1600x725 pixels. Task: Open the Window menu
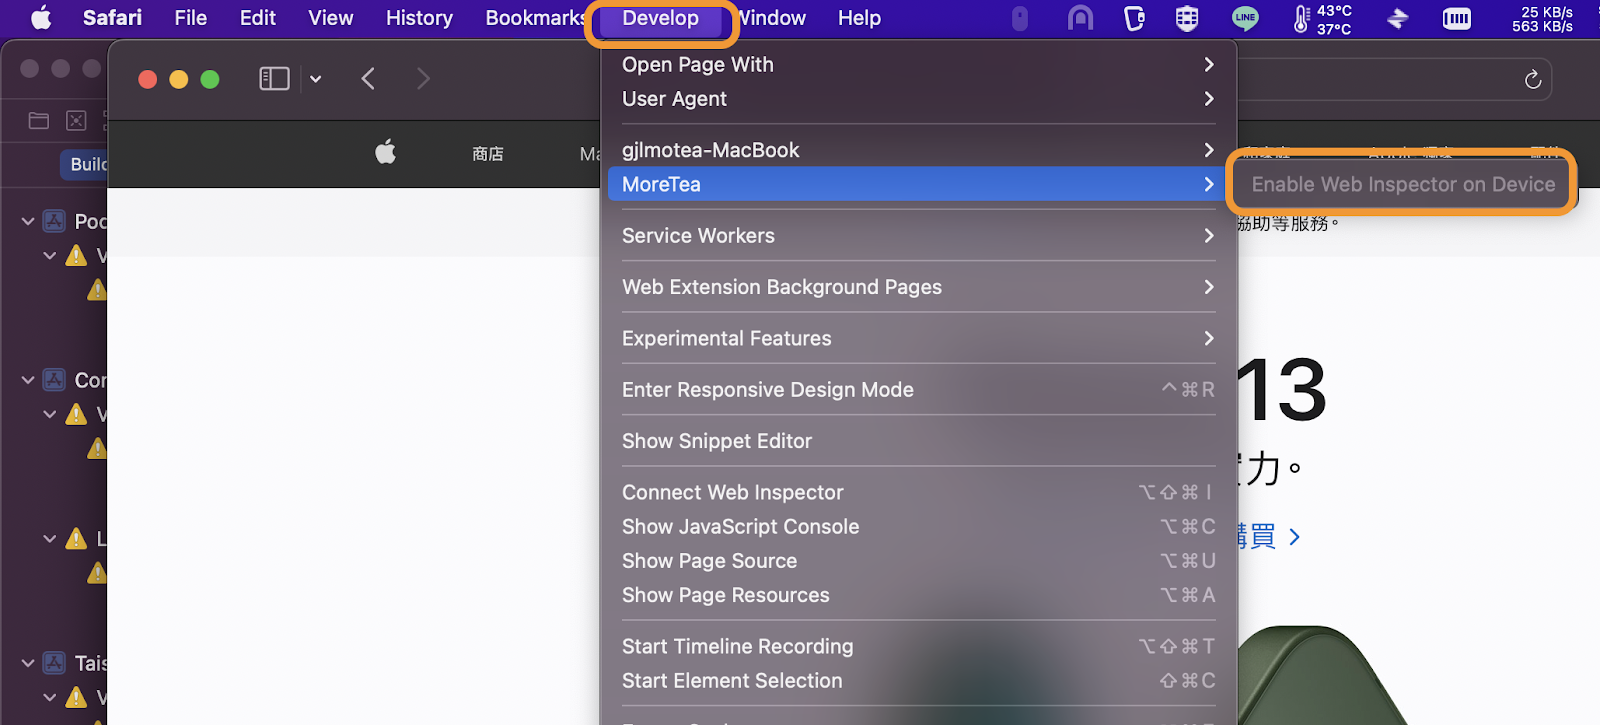click(772, 18)
